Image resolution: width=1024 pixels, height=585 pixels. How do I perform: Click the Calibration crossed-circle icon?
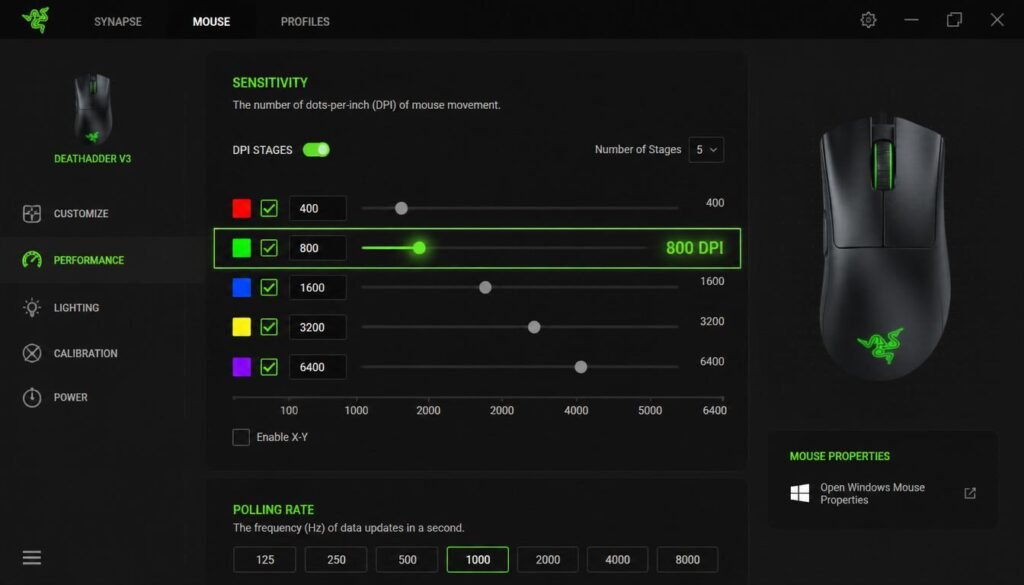pos(31,353)
